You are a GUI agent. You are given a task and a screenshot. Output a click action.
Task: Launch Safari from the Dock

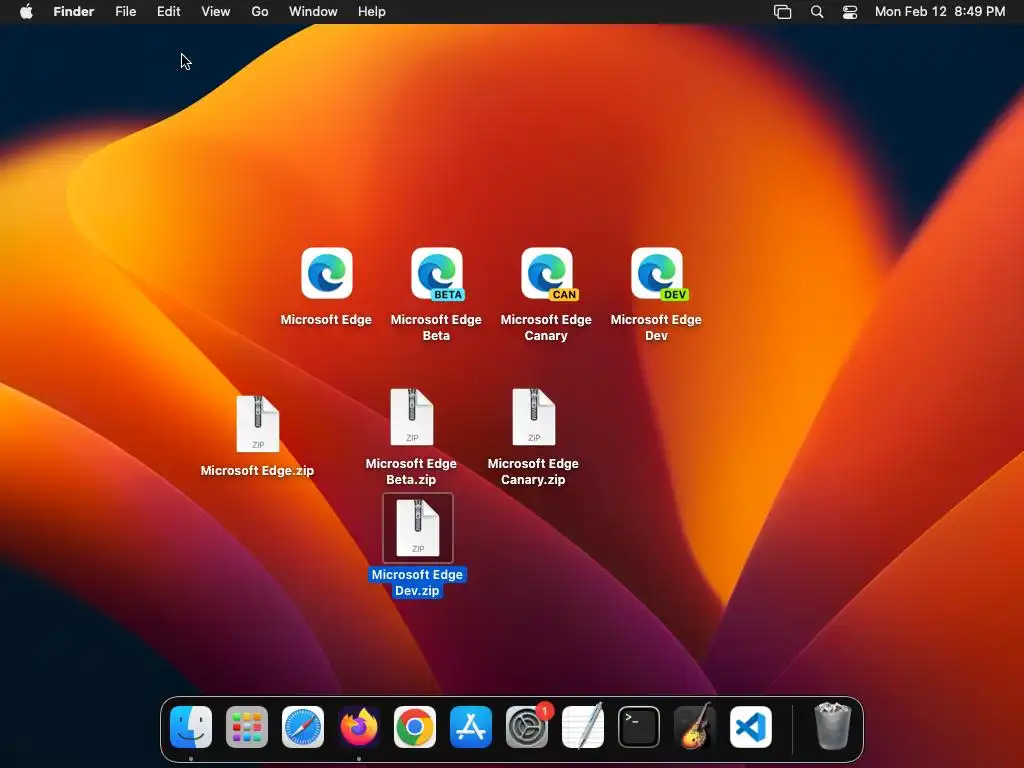point(303,727)
